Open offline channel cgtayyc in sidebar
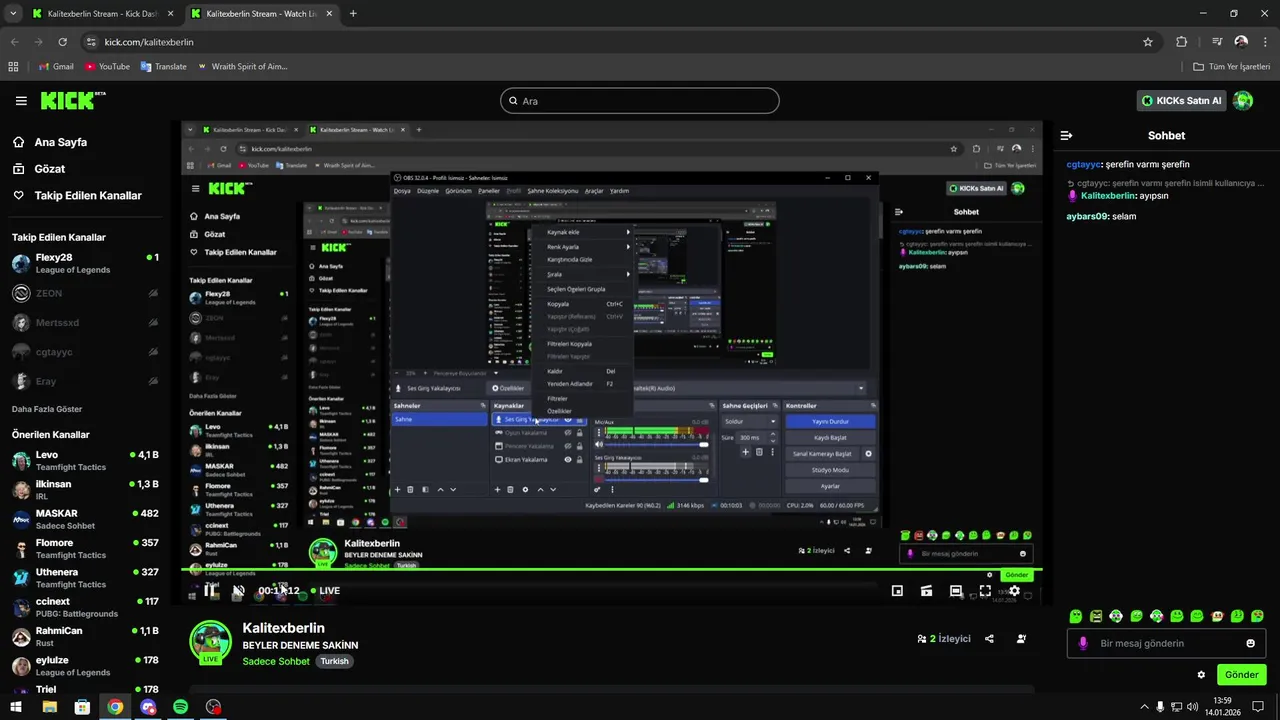 click(85, 352)
